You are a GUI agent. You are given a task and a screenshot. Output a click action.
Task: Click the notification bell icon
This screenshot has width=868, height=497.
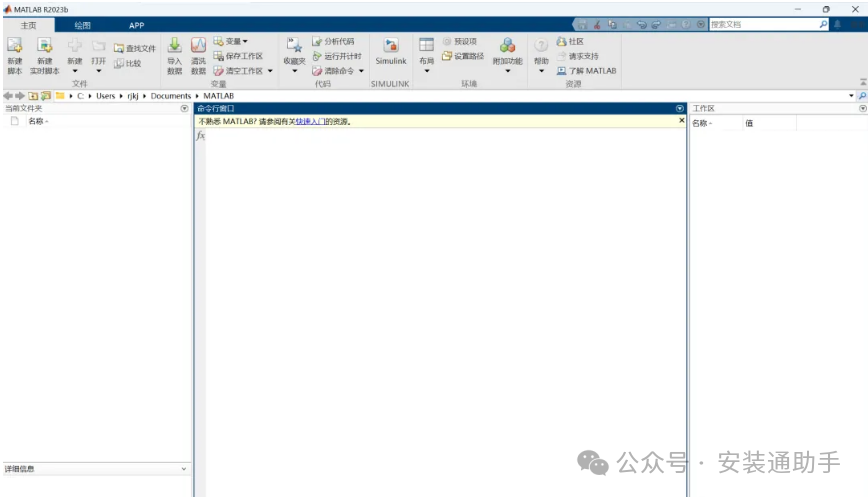tap(838, 24)
